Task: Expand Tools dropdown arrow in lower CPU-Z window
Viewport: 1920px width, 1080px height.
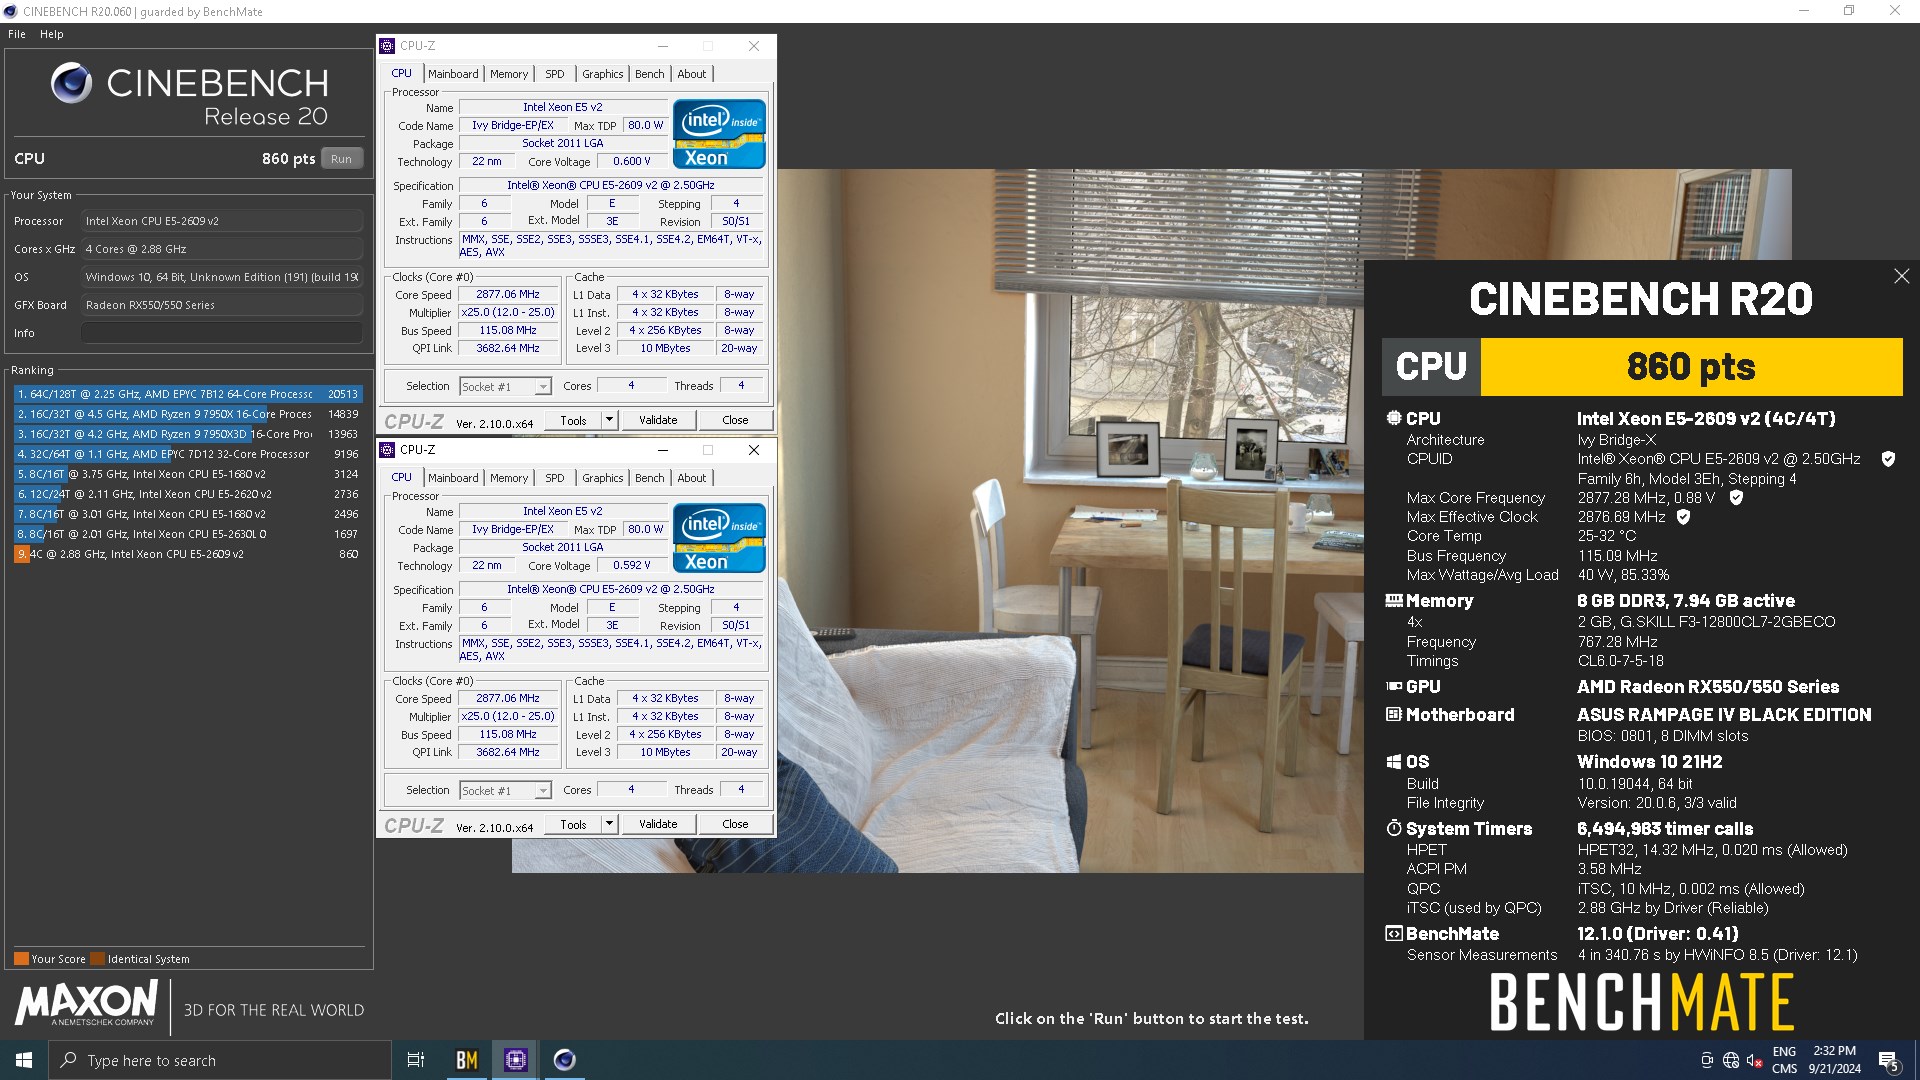Action: (609, 824)
